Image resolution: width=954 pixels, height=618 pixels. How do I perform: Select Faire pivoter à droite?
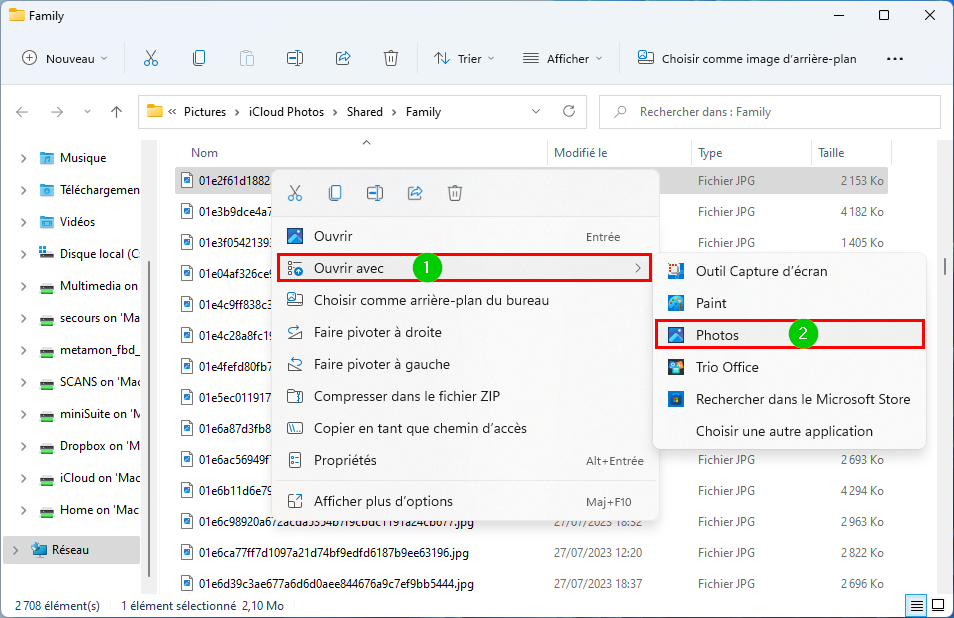click(465, 333)
